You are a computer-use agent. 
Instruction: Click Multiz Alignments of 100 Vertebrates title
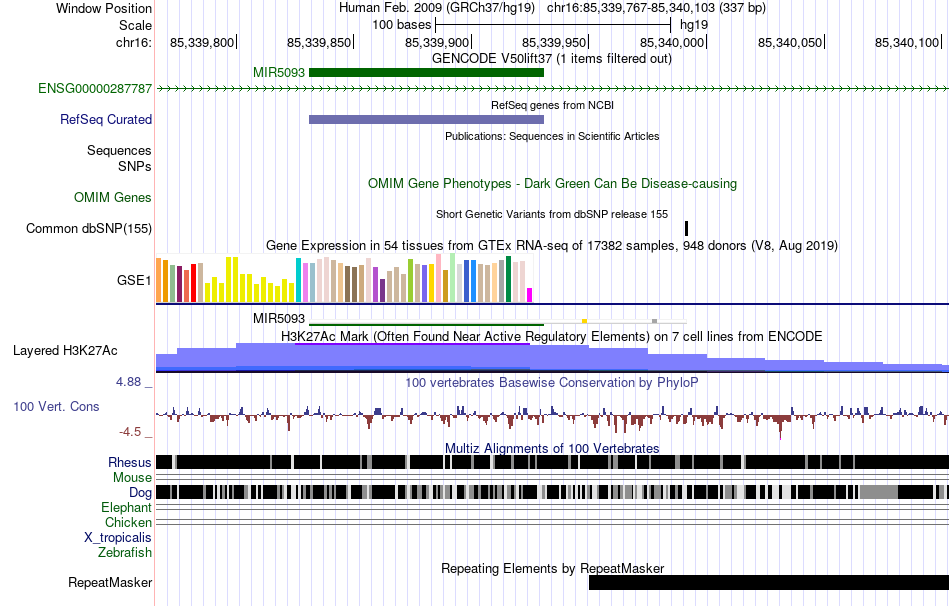[x=552, y=448]
